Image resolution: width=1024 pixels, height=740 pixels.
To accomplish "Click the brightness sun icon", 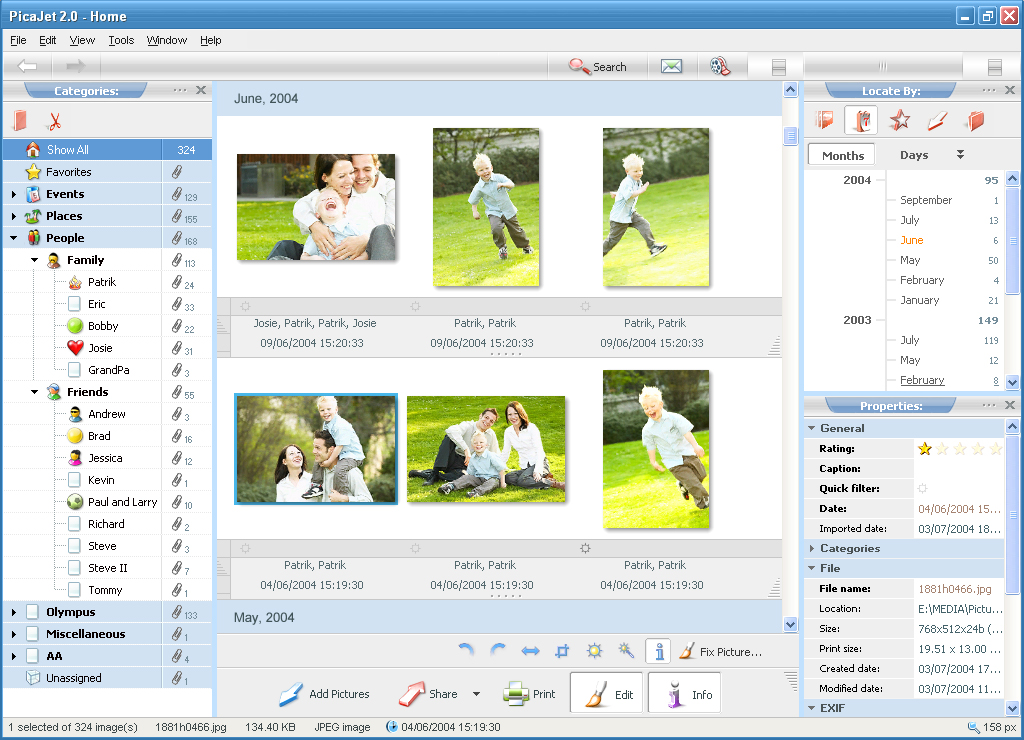I will [x=594, y=651].
